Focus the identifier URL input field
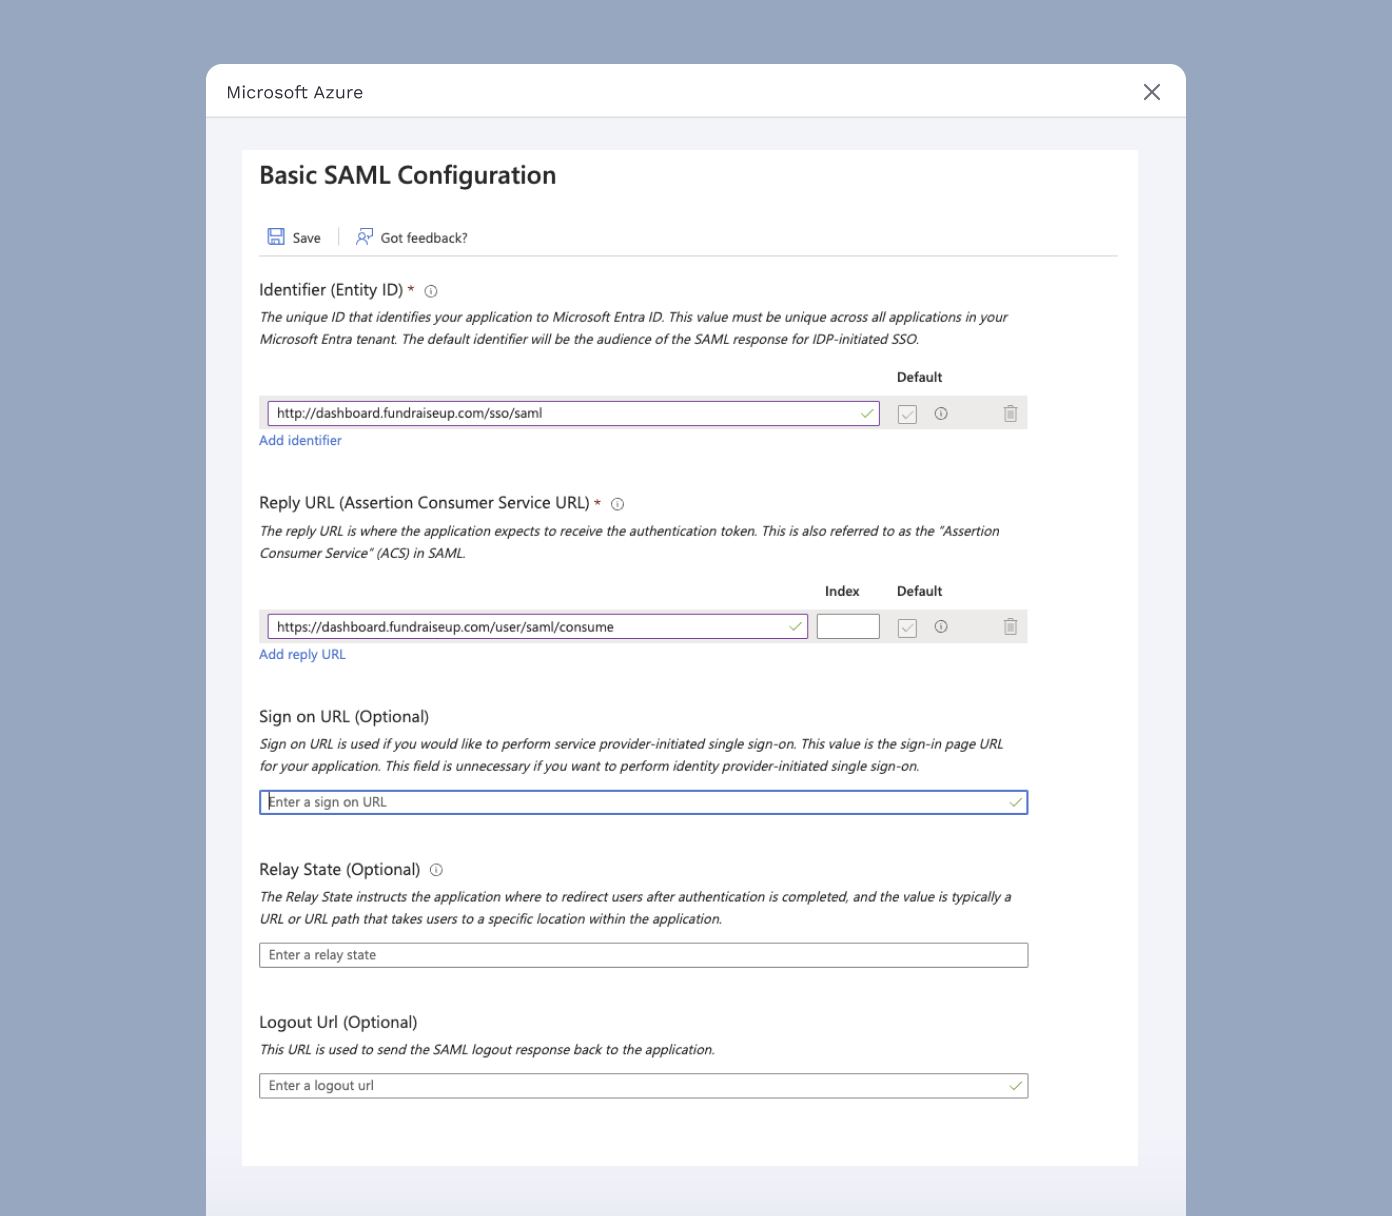 (573, 413)
